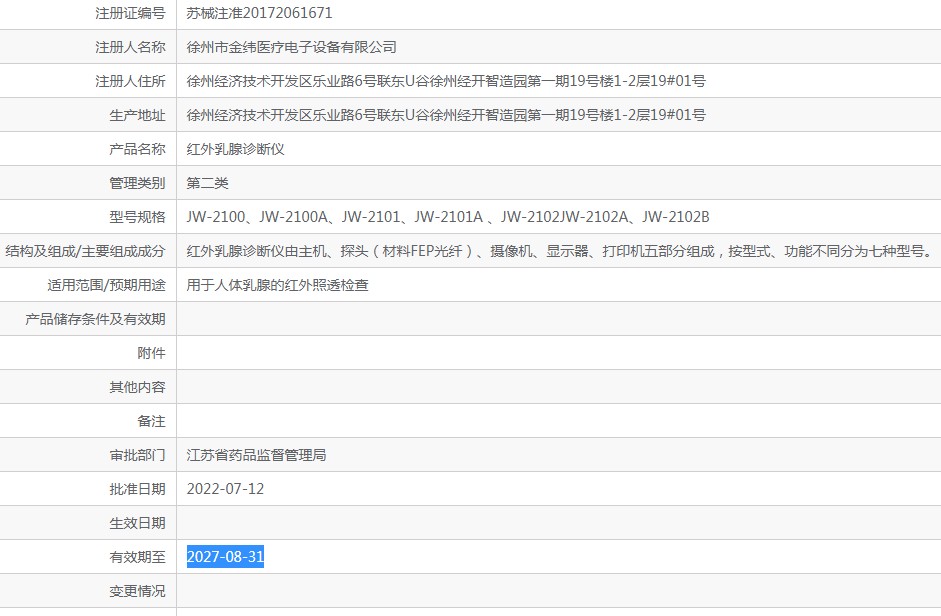Click the model list starting JW-2100
The image size is (941, 616).
point(448,217)
